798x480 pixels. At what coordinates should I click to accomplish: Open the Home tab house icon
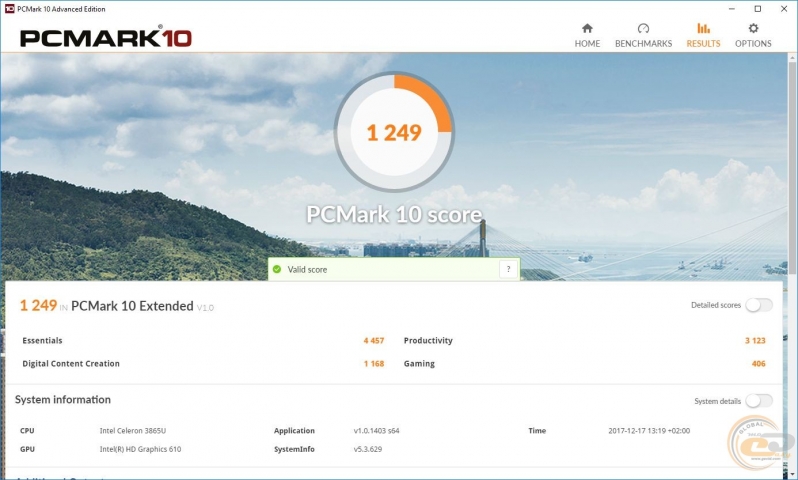pyautogui.click(x=587, y=28)
